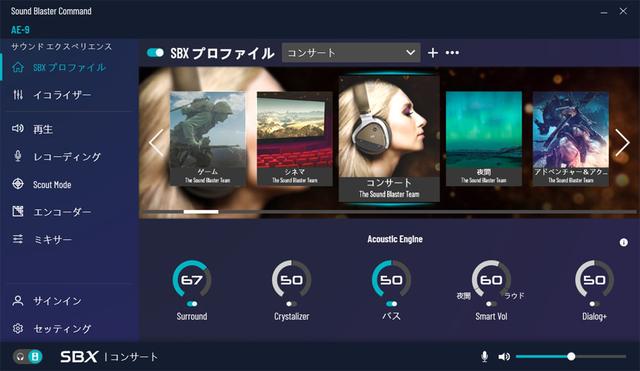Image resolution: width=640 pixels, height=371 pixels.
Task: Open the イコライザー equalizer page icon
Action: coord(18,95)
